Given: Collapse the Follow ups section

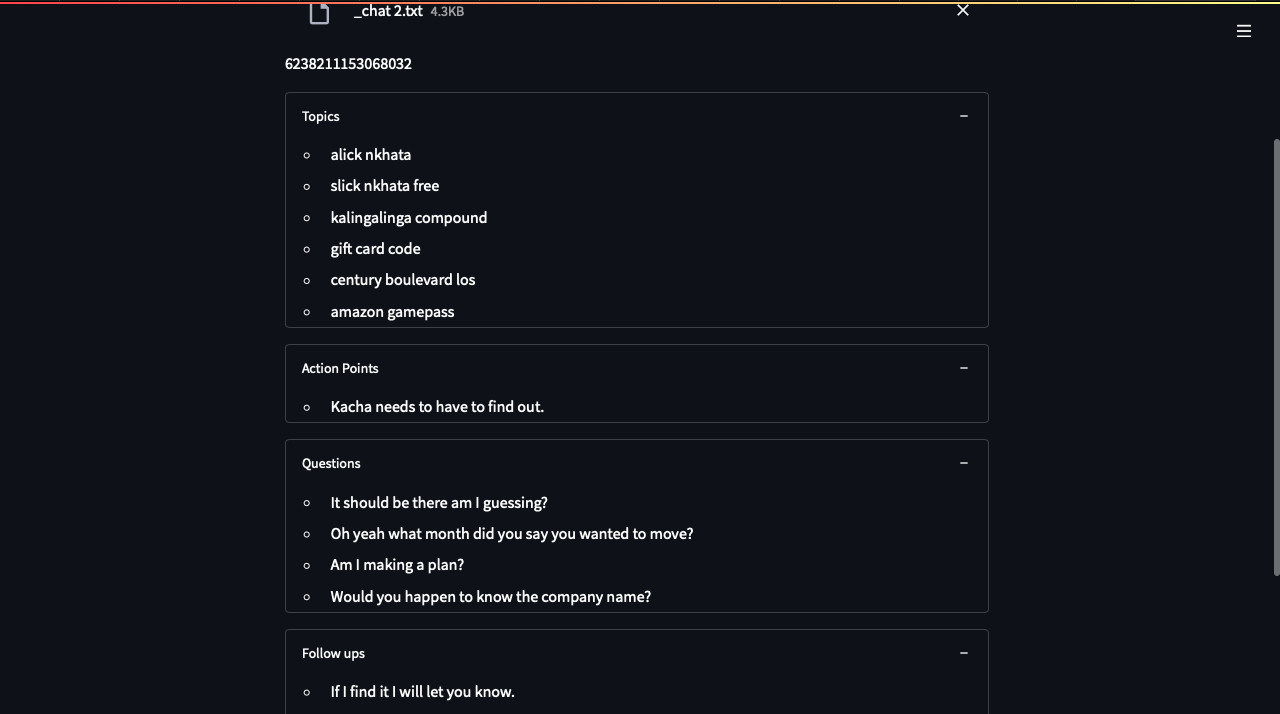Looking at the screenshot, I should click(963, 652).
